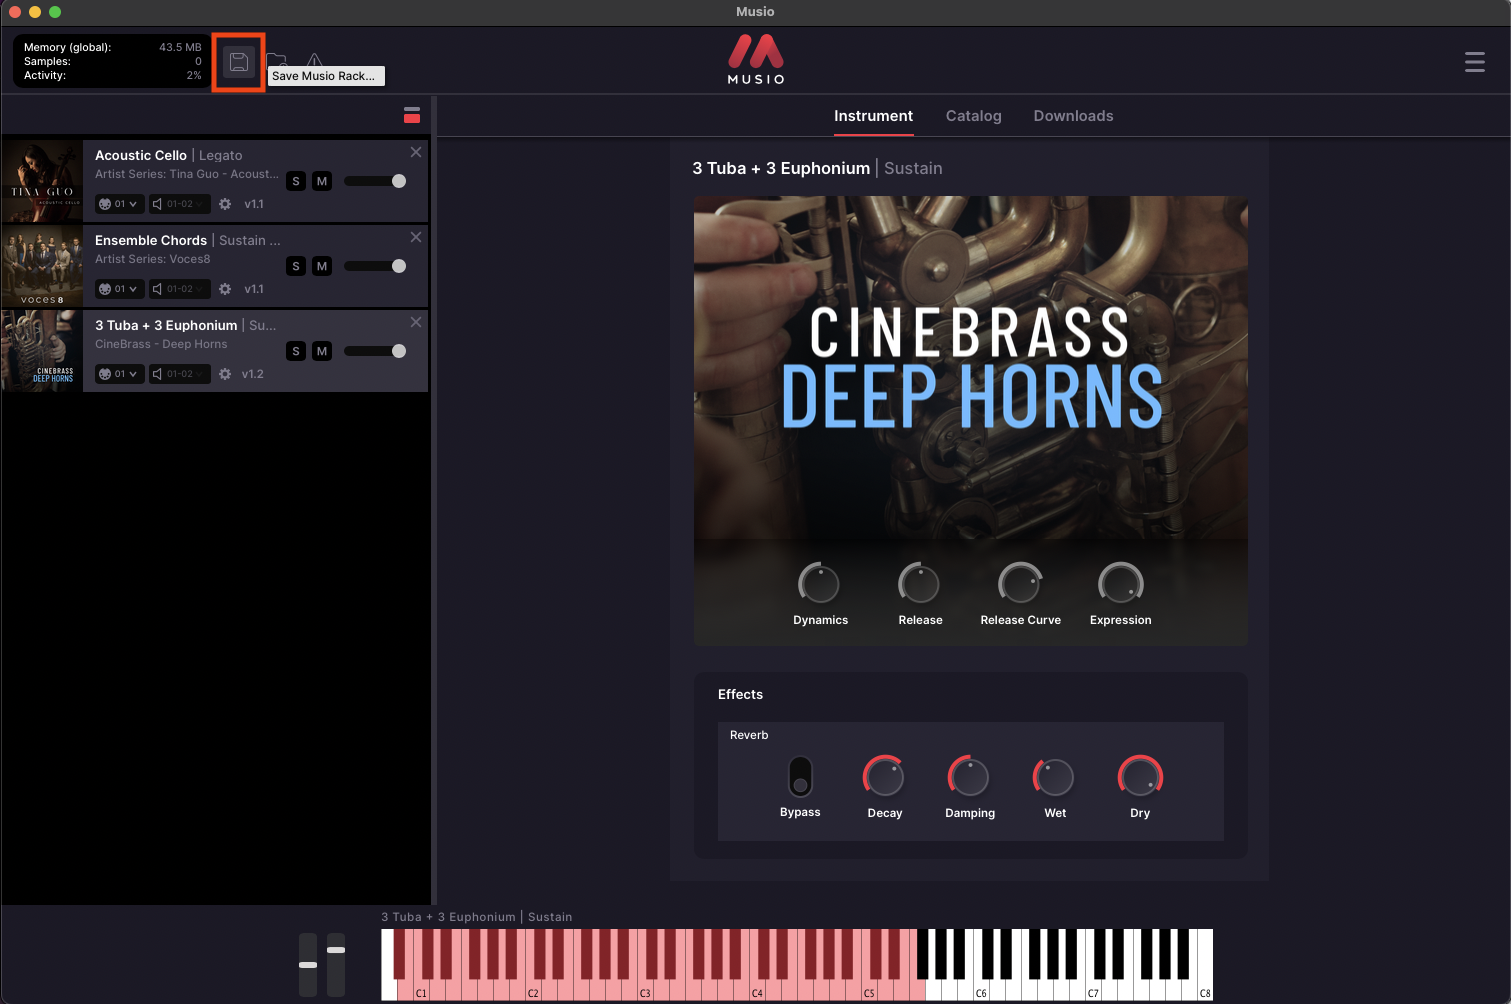Toggle the Reverb Bypass switch
1511x1004 pixels.
pos(800,777)
